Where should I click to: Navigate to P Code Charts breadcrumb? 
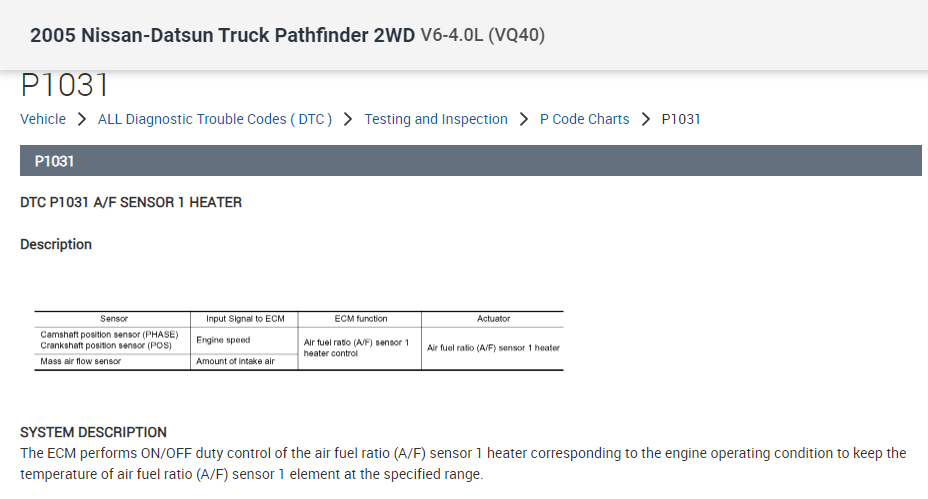[584, 119]
